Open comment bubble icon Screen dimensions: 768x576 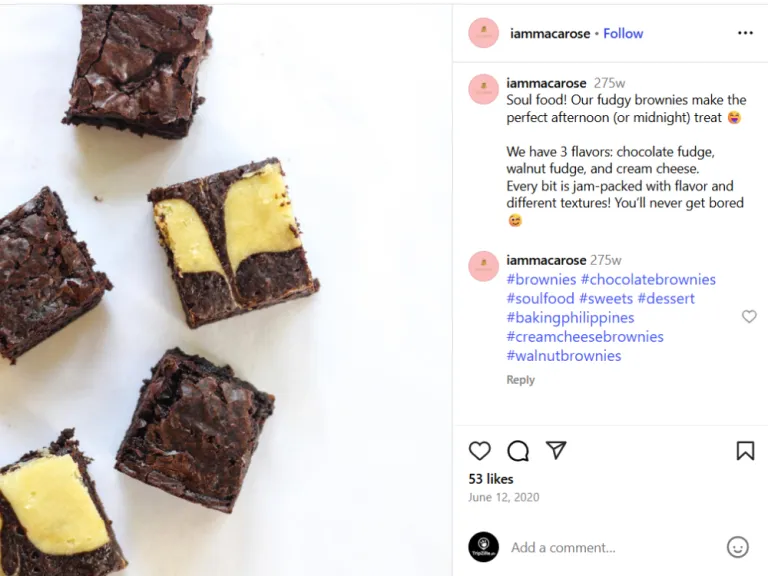pos(518,451)
